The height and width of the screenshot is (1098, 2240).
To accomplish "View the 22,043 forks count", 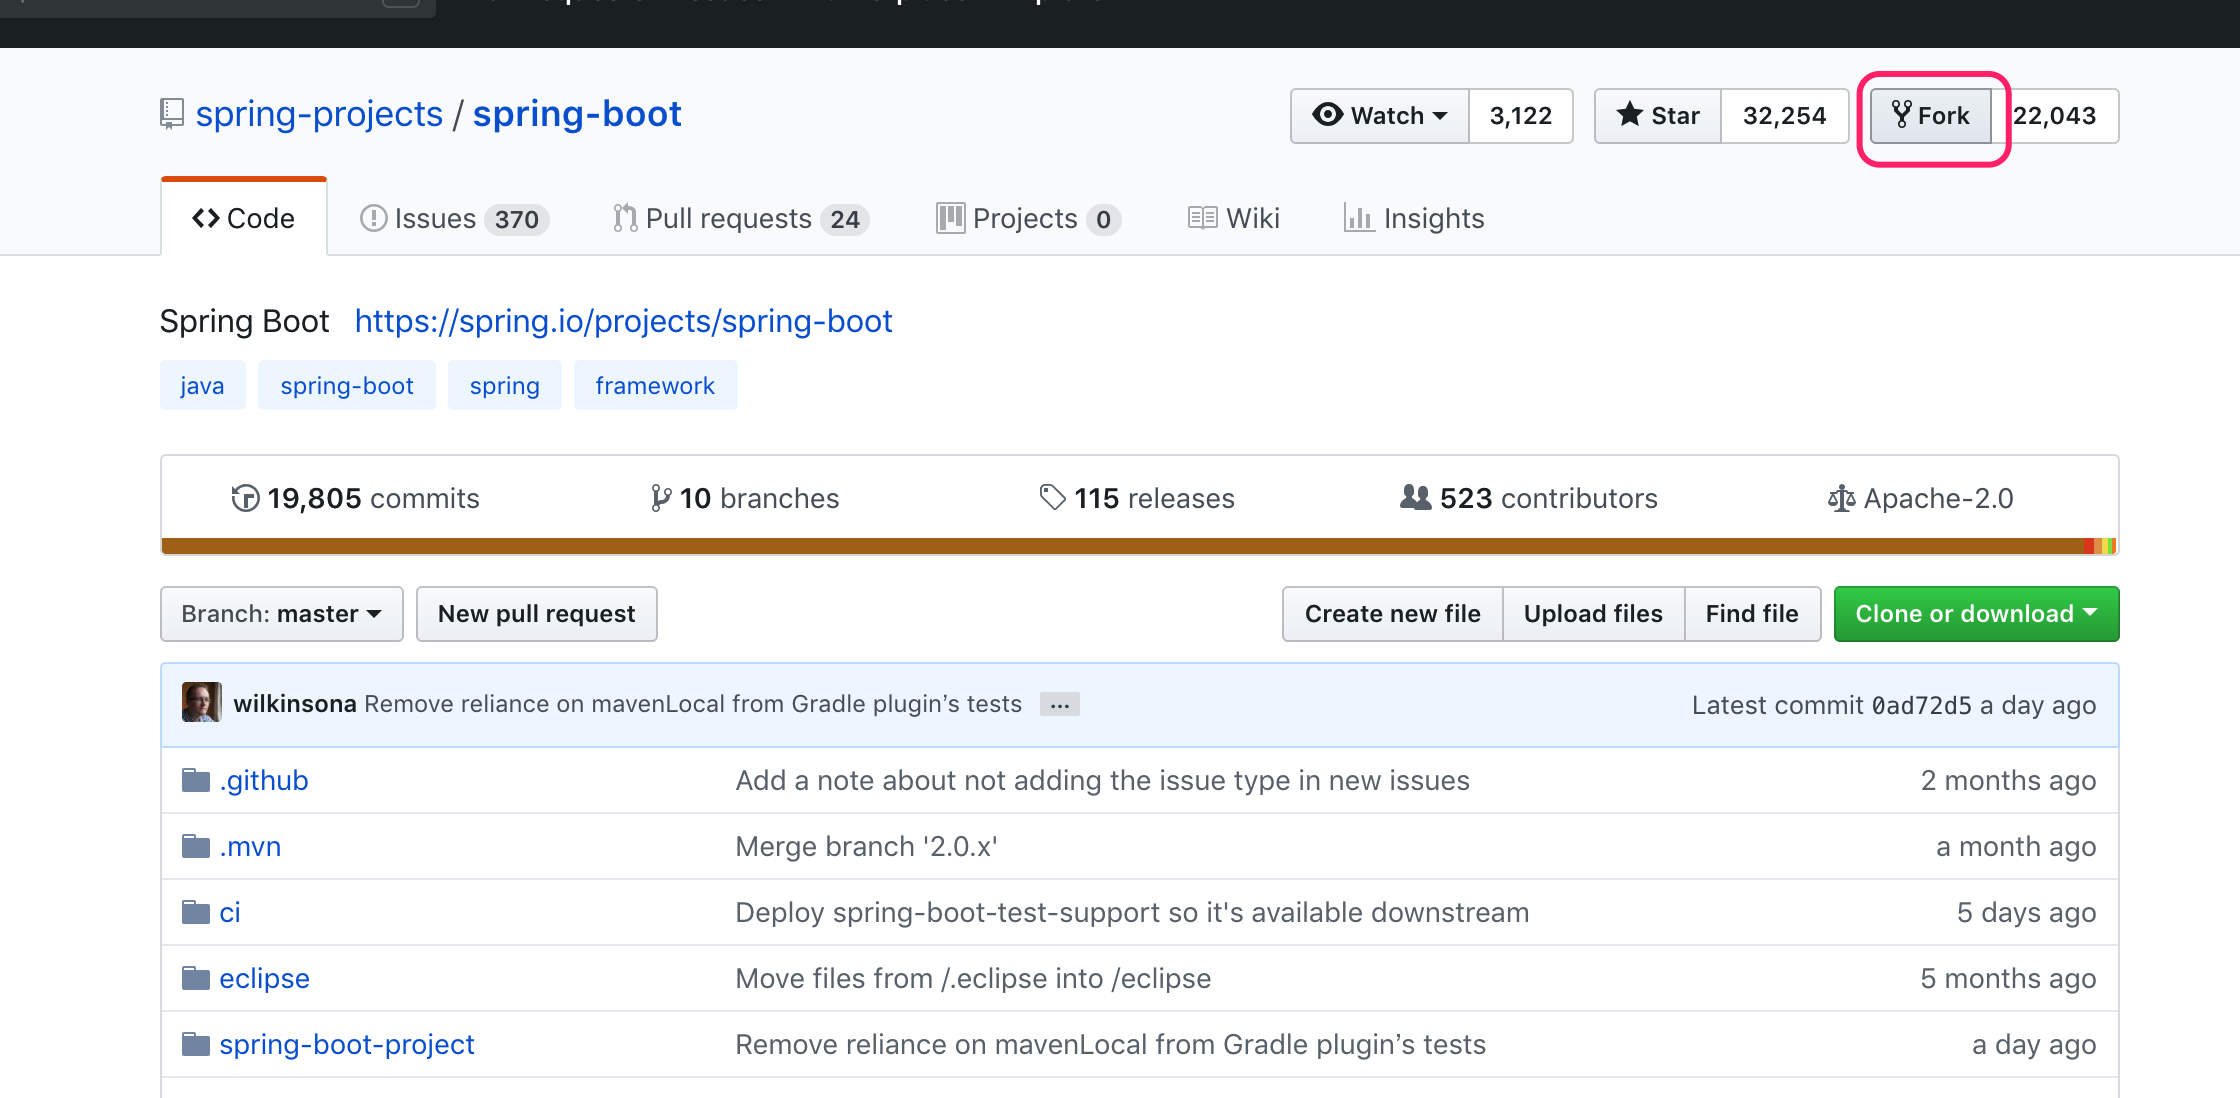I will tap(2055, 116).
